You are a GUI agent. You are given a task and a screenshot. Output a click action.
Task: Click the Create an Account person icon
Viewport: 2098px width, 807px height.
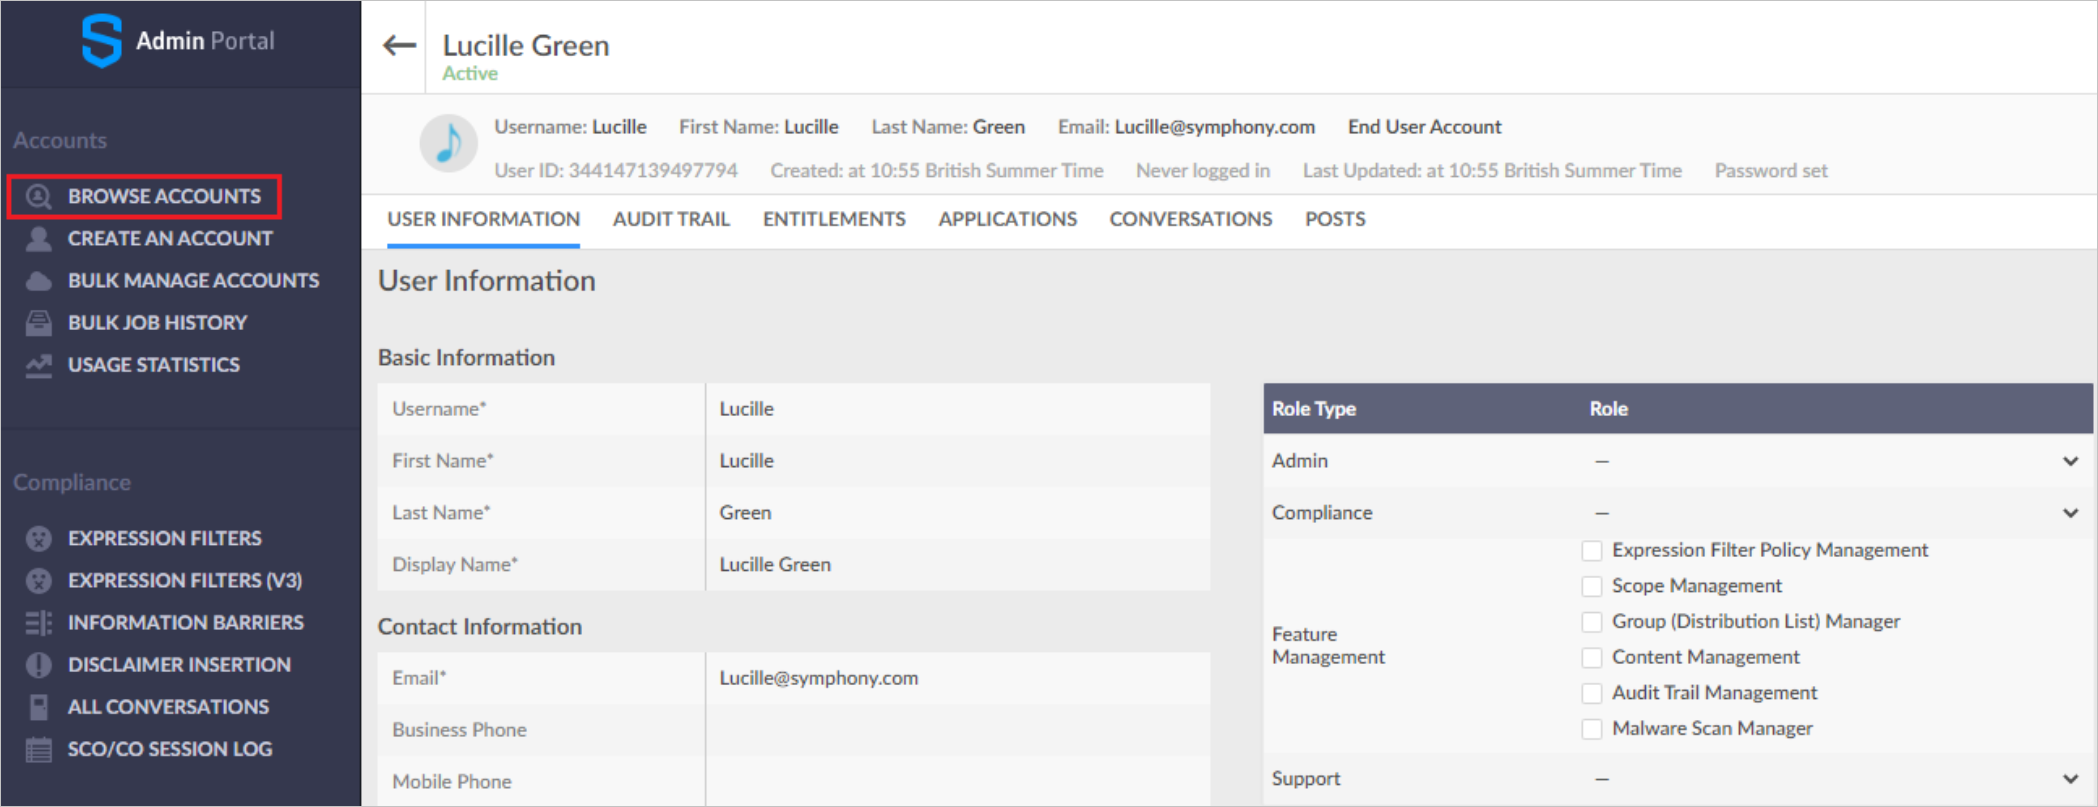38,238
